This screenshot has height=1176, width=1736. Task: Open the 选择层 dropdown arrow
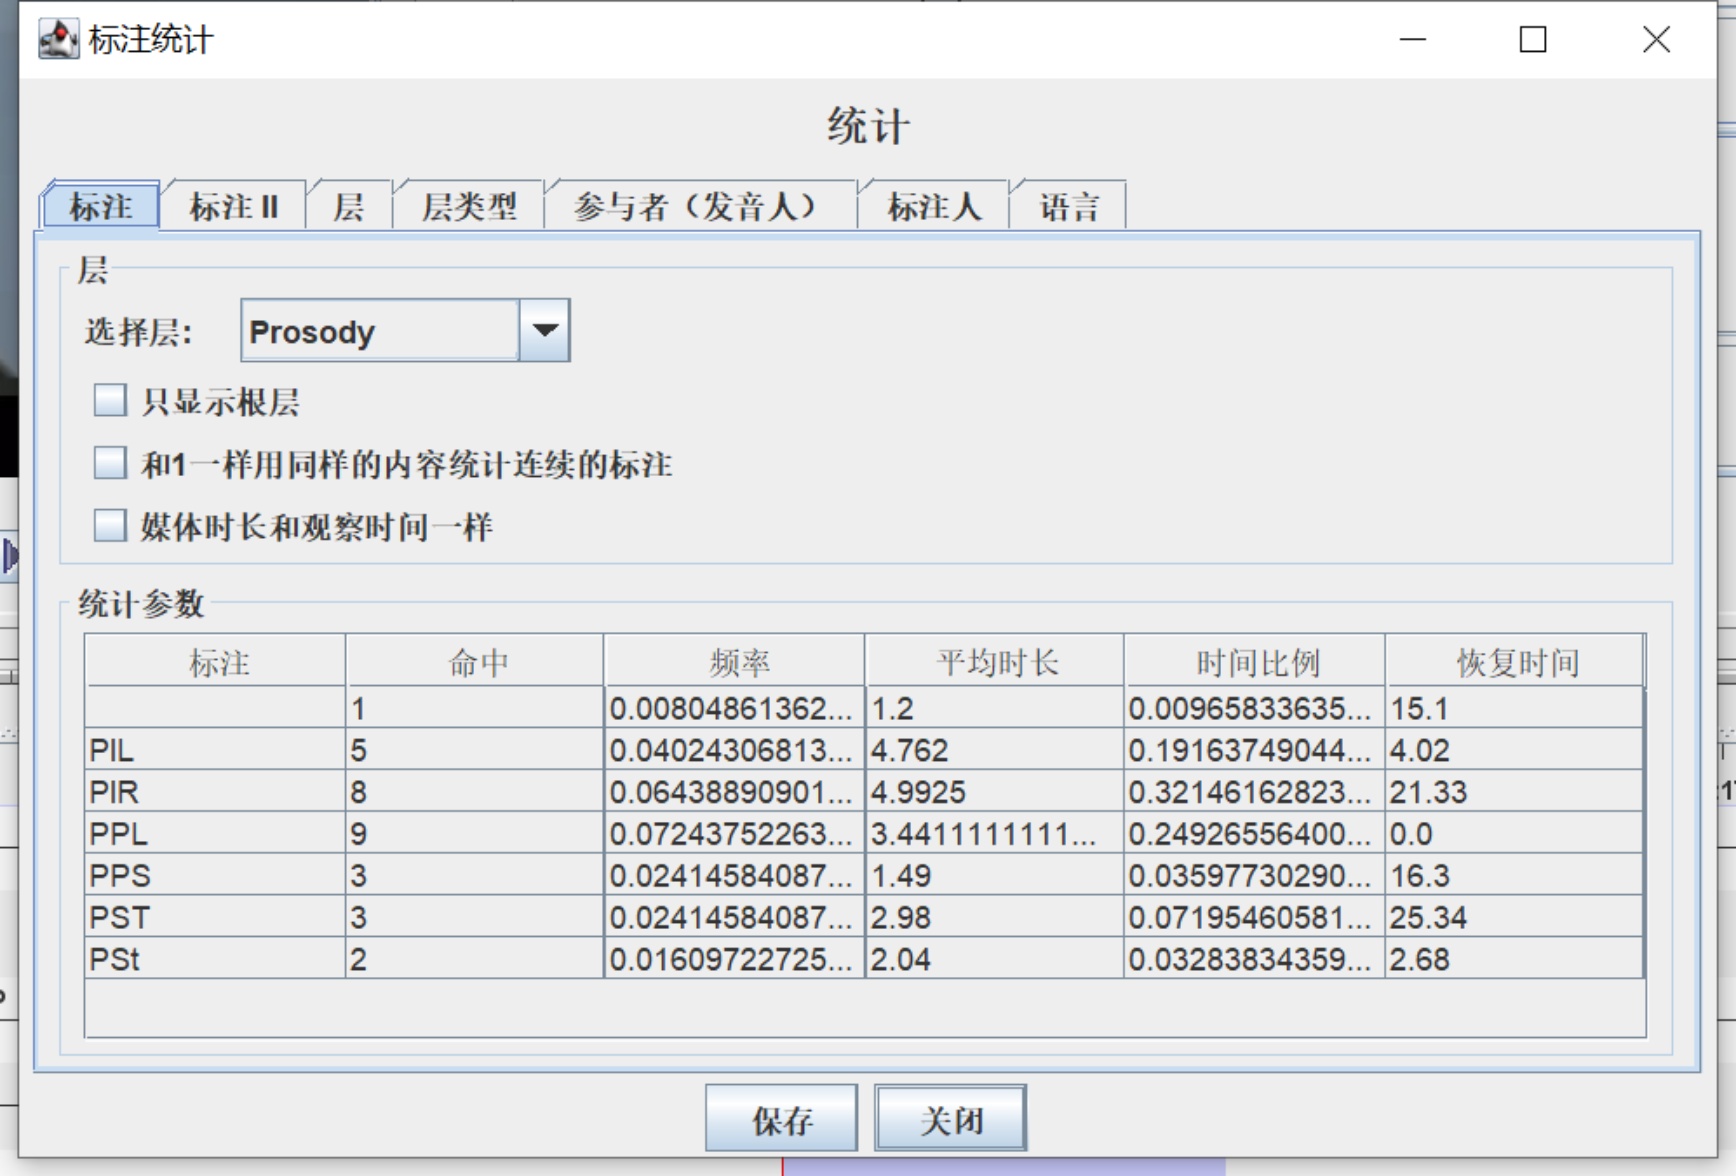[x=545, y=330]
